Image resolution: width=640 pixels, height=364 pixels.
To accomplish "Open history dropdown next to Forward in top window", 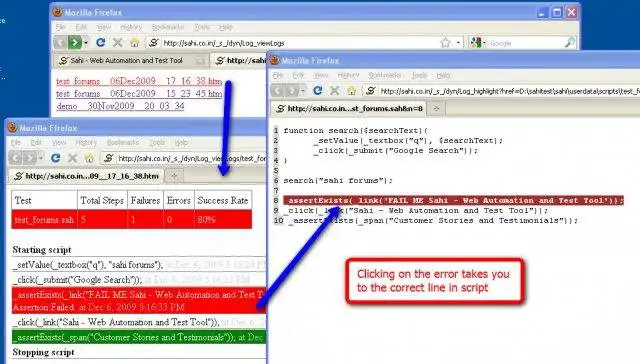I will [x=86, y=42].
